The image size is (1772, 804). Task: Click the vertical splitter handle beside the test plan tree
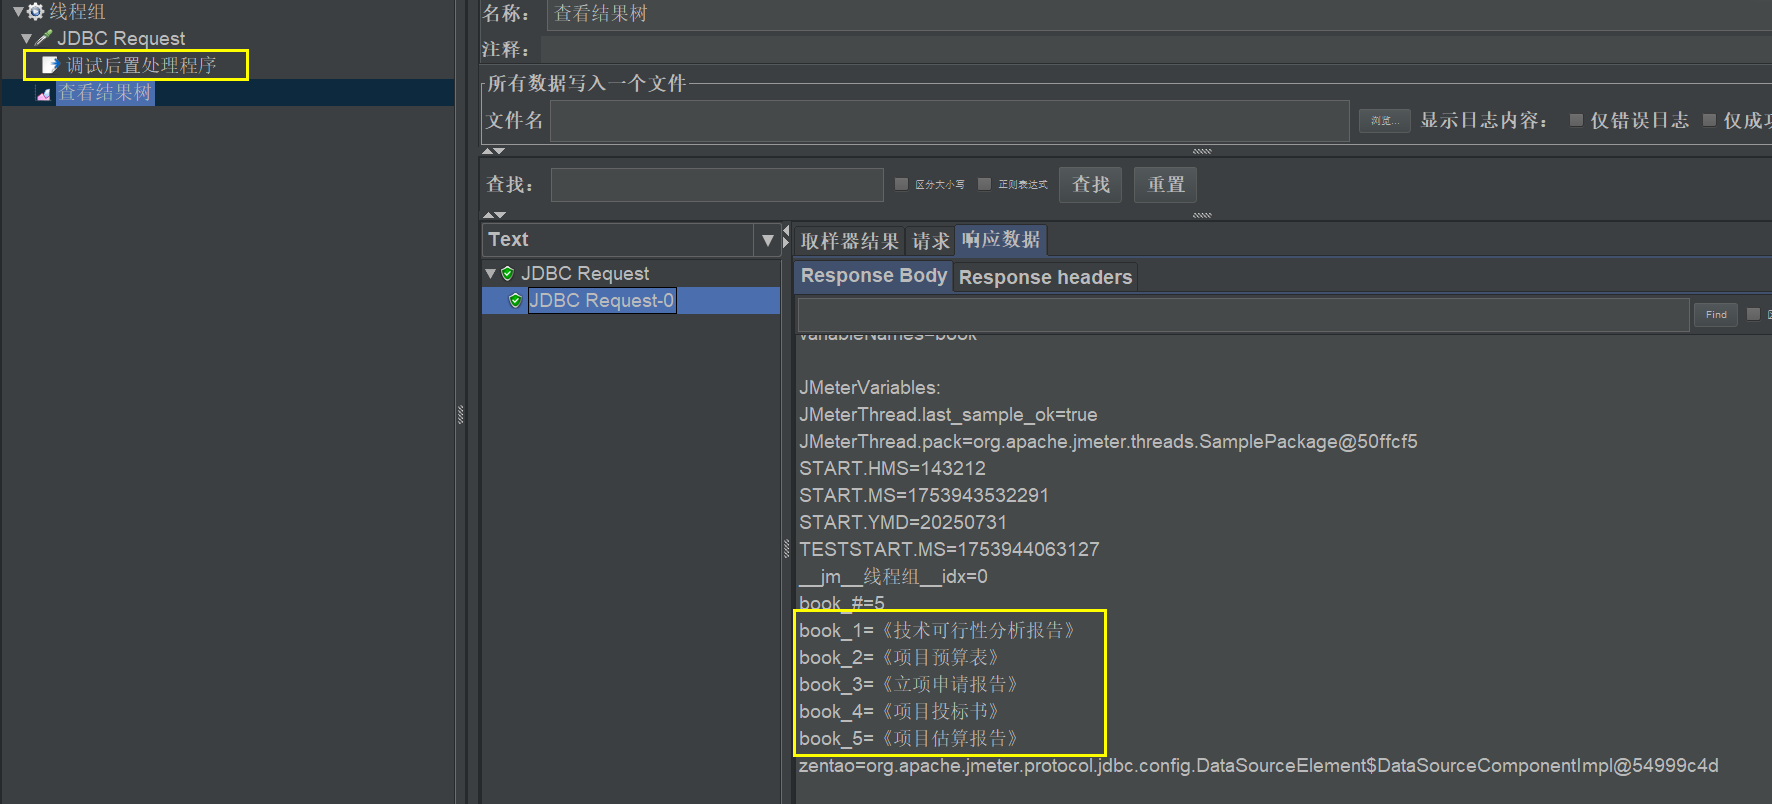coord(461,414)
